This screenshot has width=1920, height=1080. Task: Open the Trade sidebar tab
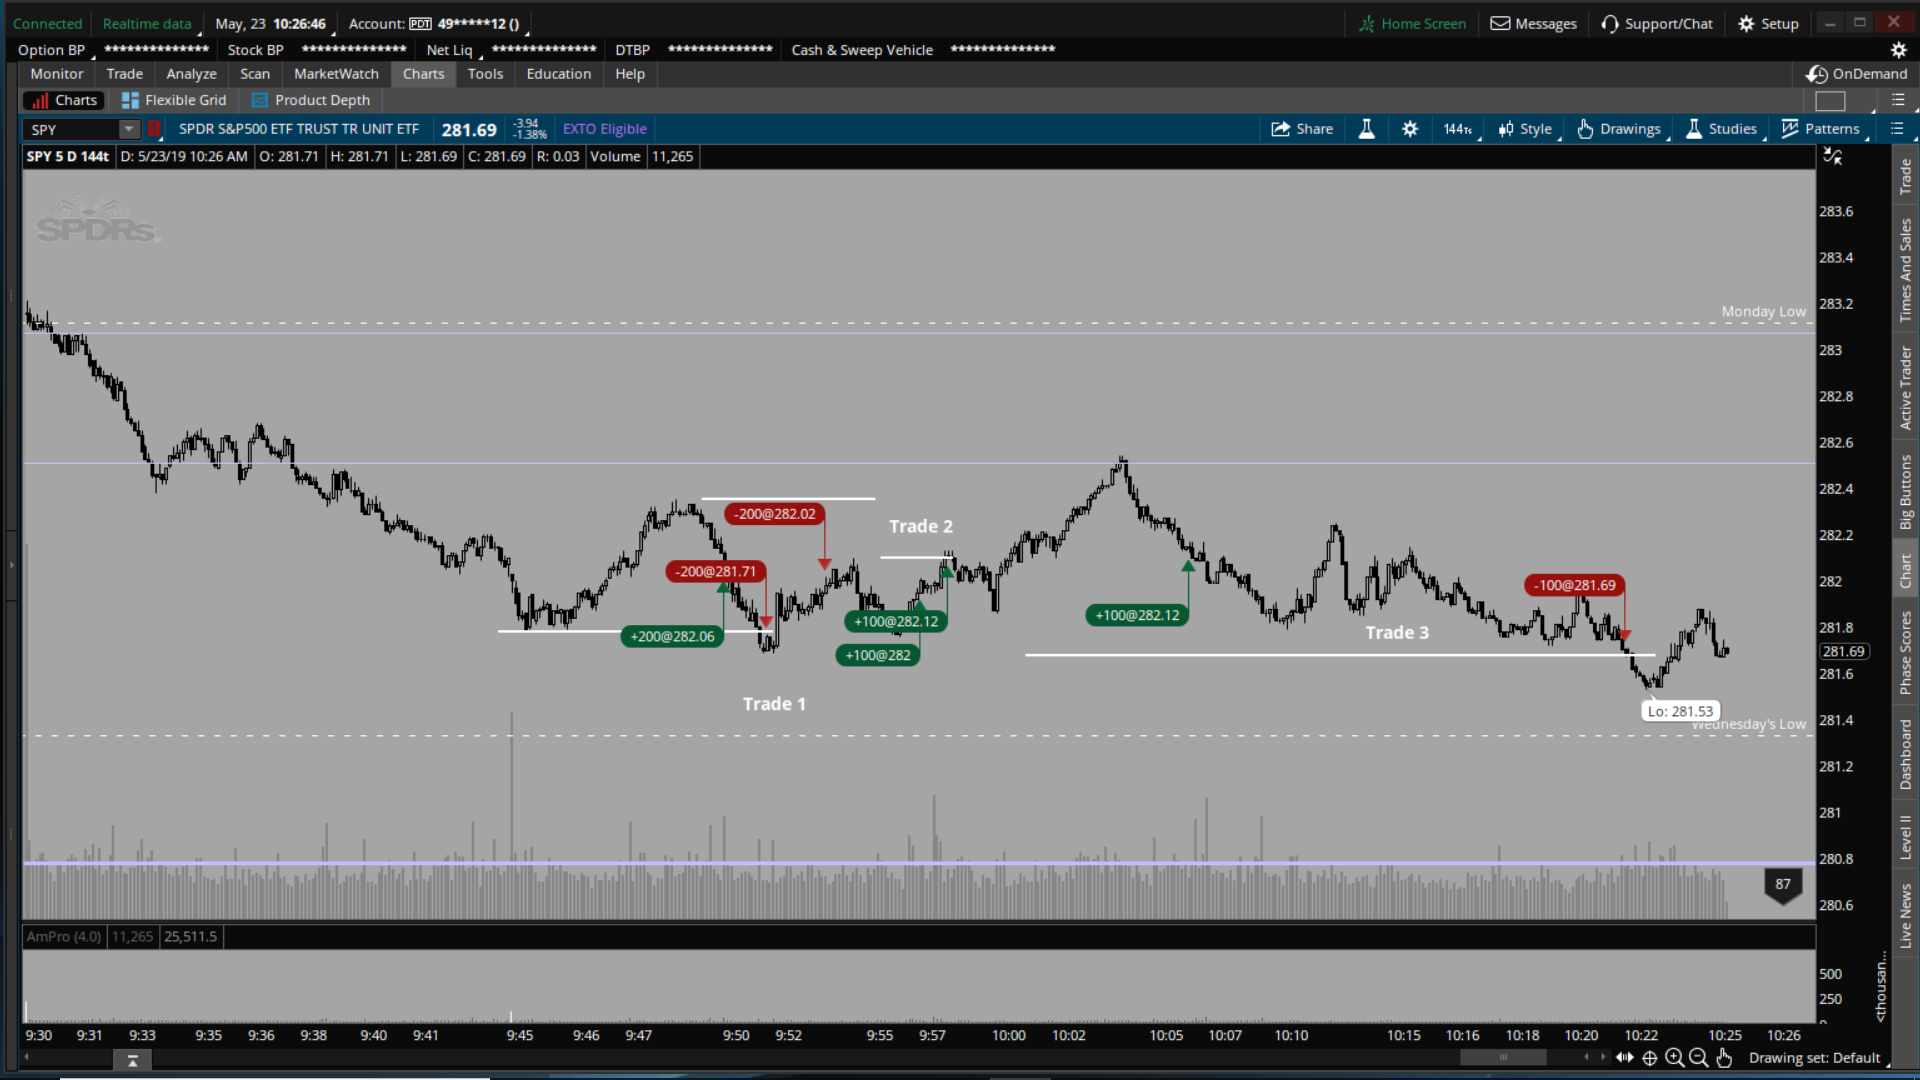[x=1906, y=177]
